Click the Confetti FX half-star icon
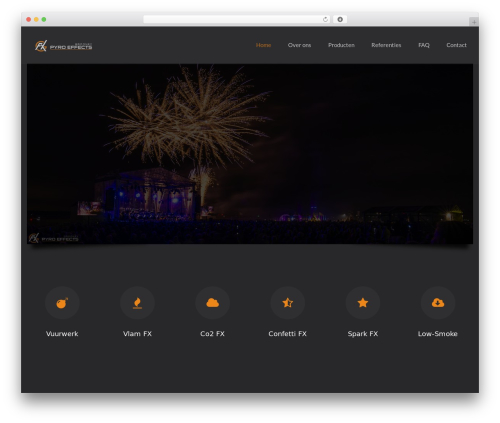The image size is (500, 423). coord(288,303)
